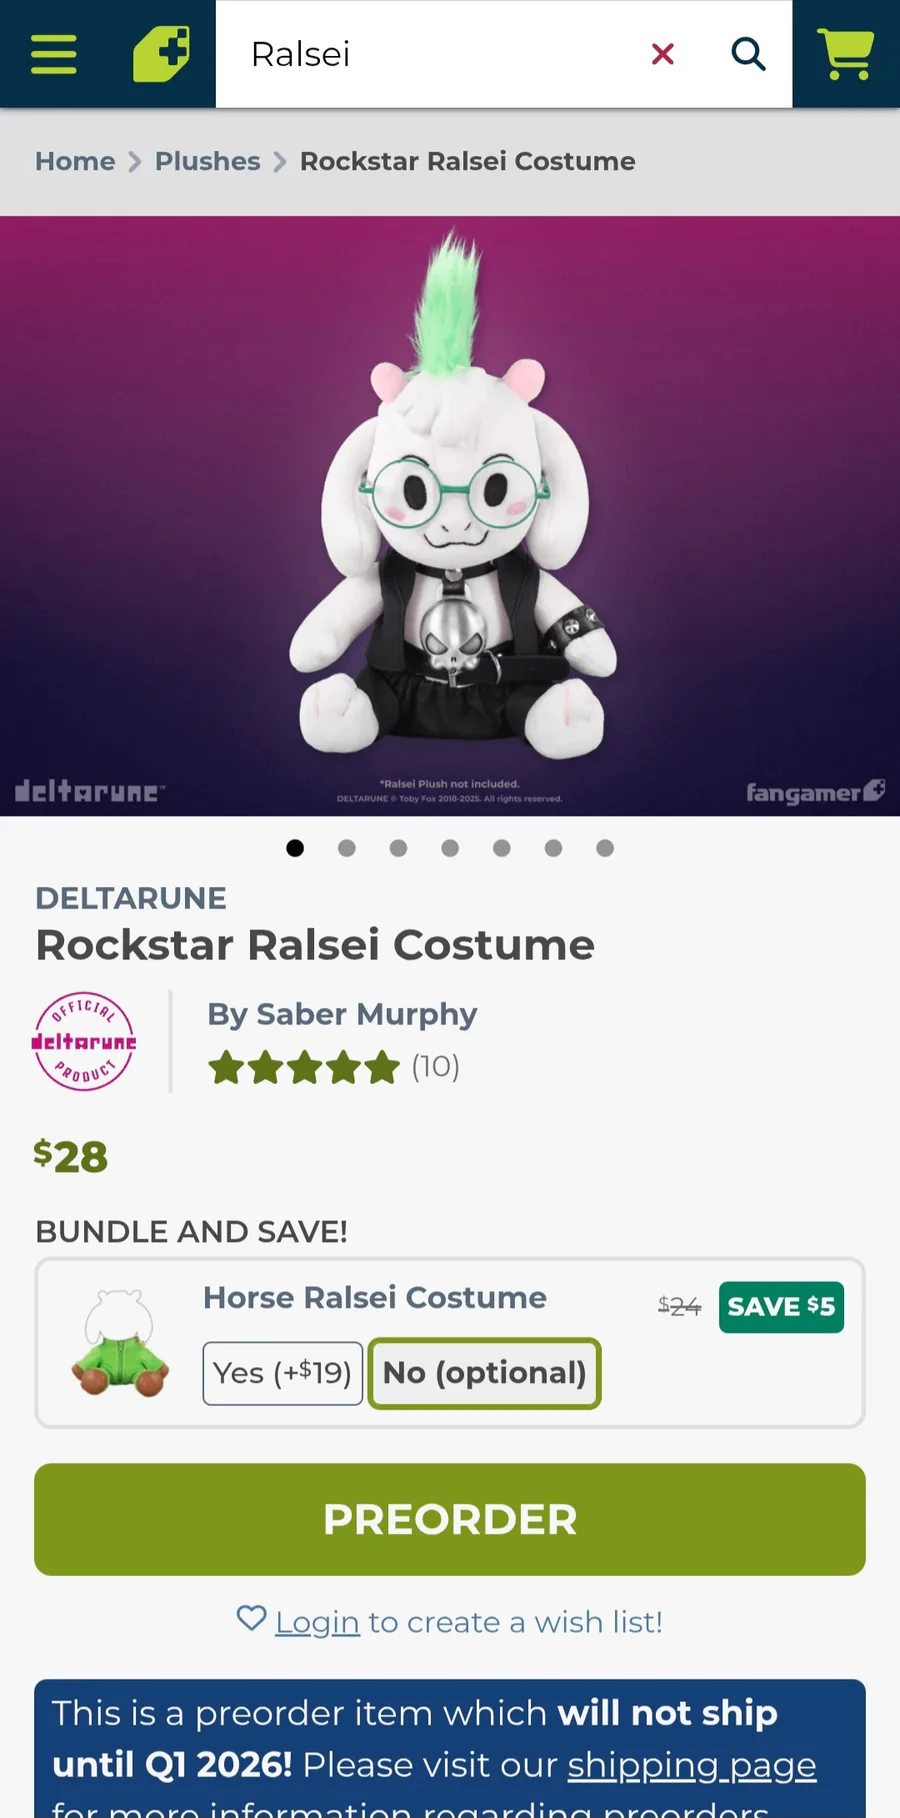Click the five-star rating
The image size is (900, 1818).
click(304, 1067)
